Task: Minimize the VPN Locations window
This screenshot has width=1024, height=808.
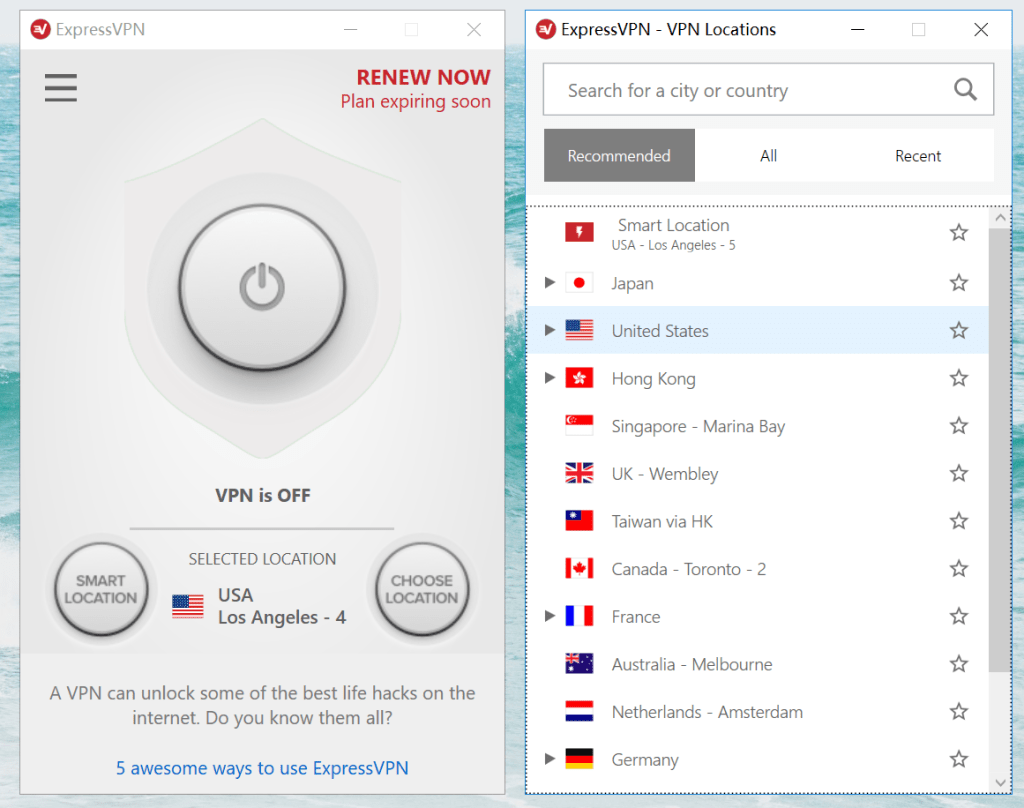Action: (x=857, y=29)
